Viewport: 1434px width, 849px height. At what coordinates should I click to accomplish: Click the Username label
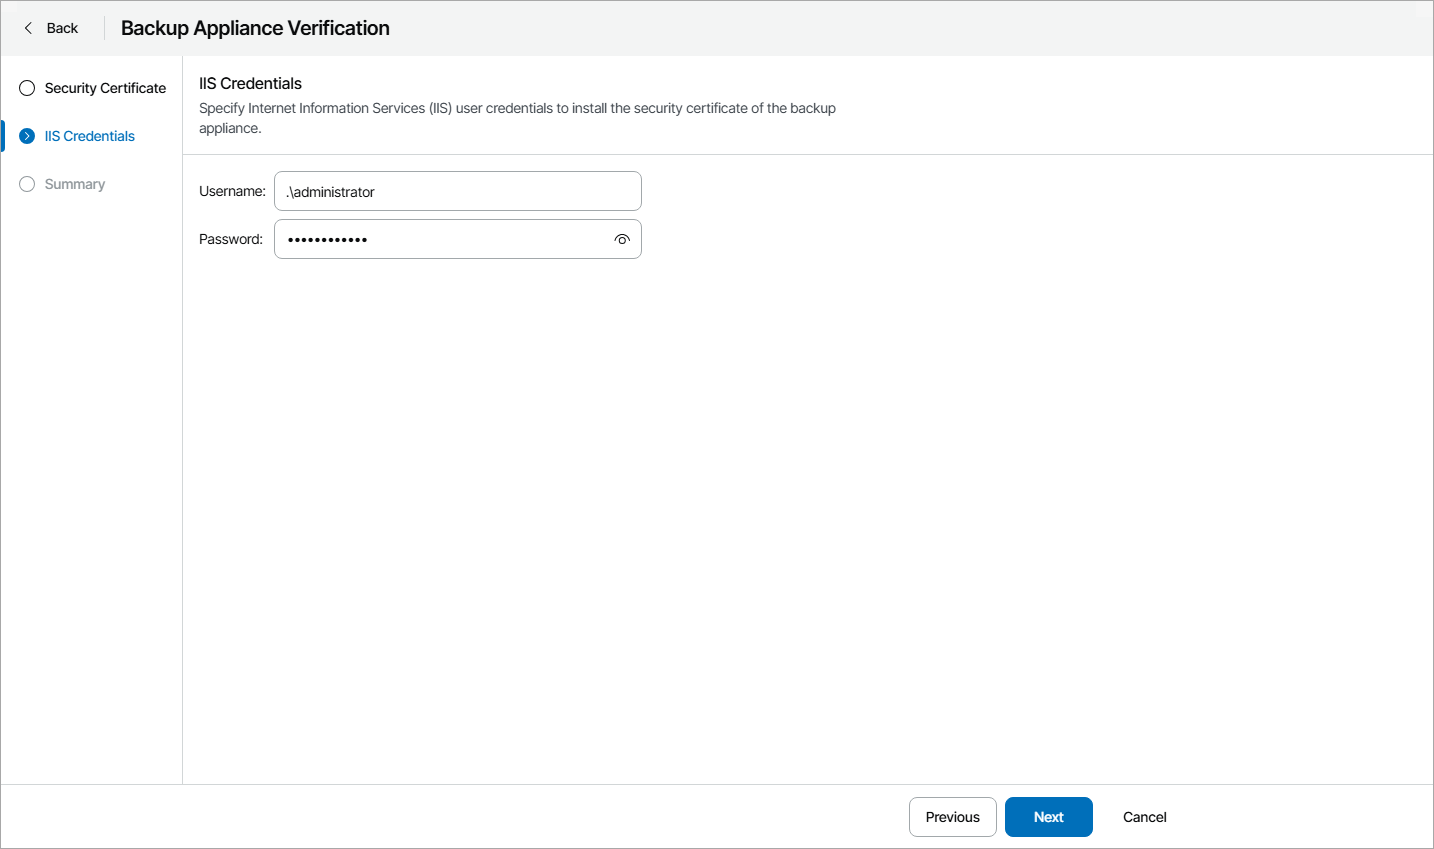click(x=231, y=191)
